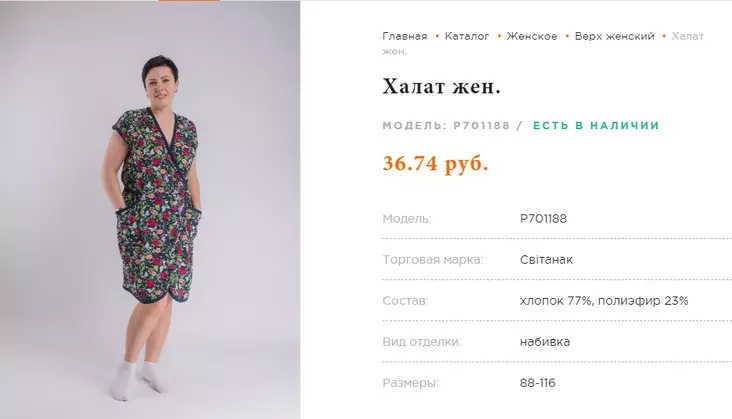Click the МОДЕЛЬ: P701188 header text

446,126
